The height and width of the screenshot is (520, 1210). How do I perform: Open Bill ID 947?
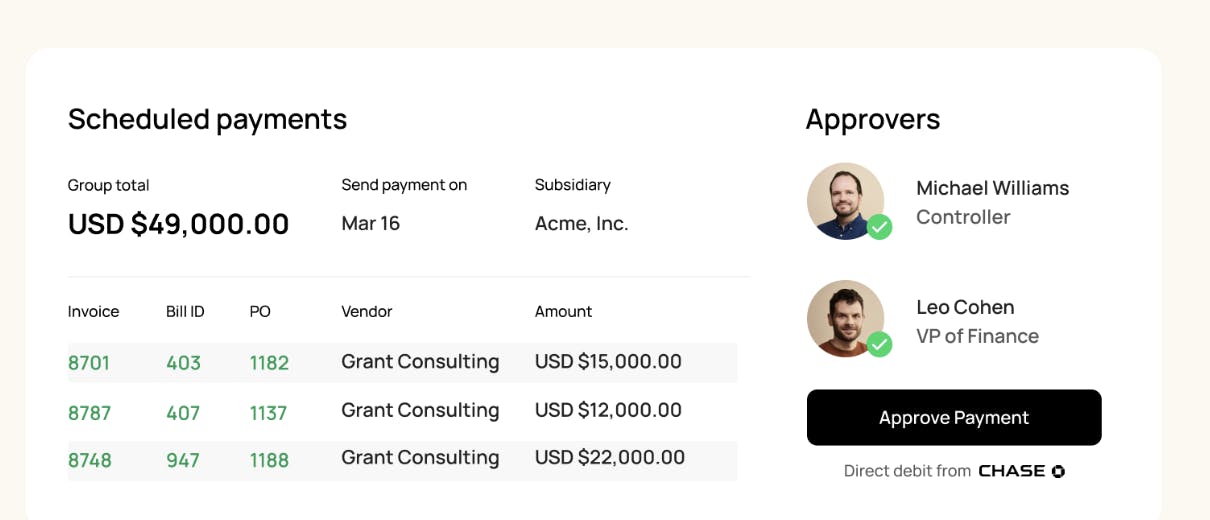[x=183, y=460]
